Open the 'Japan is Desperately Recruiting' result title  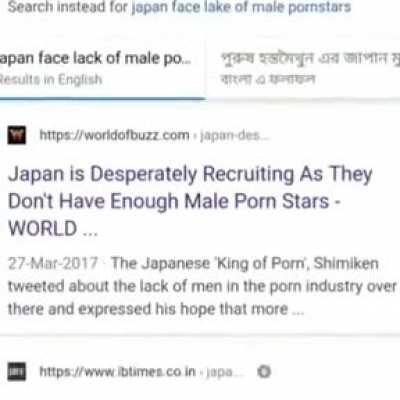190,201
